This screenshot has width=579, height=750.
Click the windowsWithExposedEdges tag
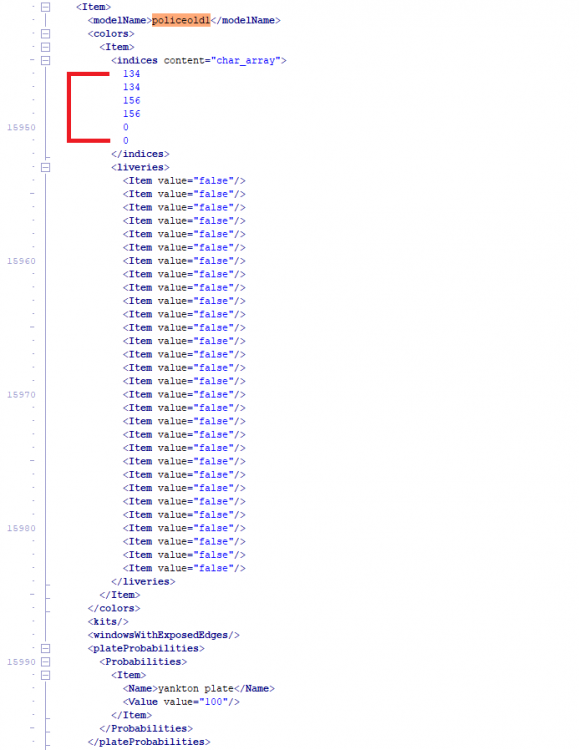click(164, 635)
